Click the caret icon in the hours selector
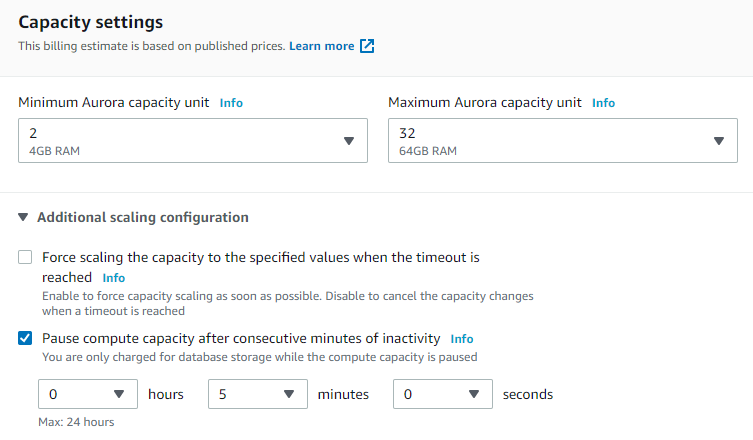Image resolution: width=753 pixels, height=440 pixels. [x=119, y=394]
